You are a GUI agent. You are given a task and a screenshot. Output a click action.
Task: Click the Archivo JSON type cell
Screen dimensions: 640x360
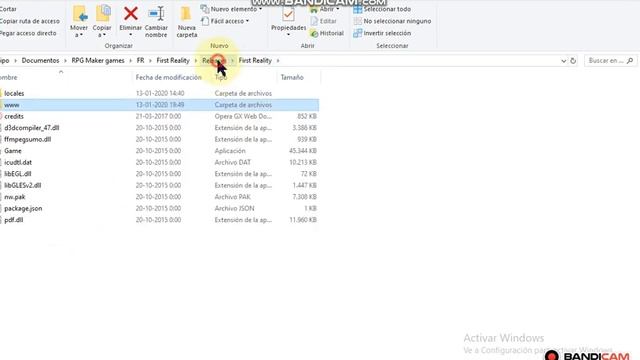click(x=234, y=208)
